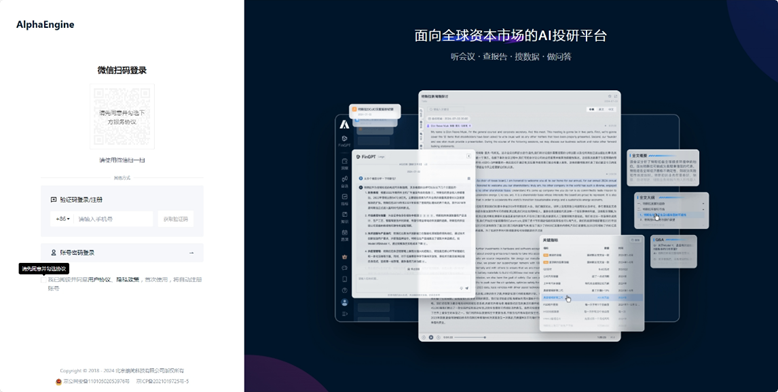Click the 微信扫码登录 heading
The height and width of the screenshot is (392, 778).
click(x=122, y=70)
